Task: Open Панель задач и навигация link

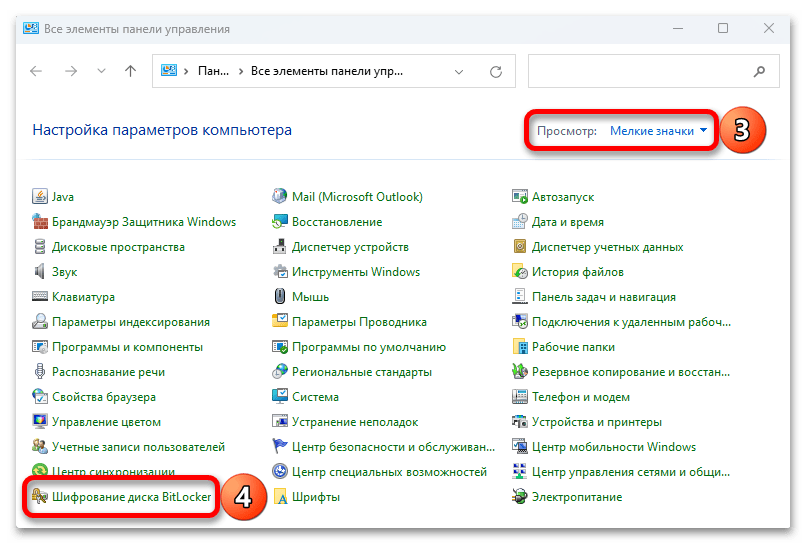Action: pyautogui.click(x=603, y=297)
